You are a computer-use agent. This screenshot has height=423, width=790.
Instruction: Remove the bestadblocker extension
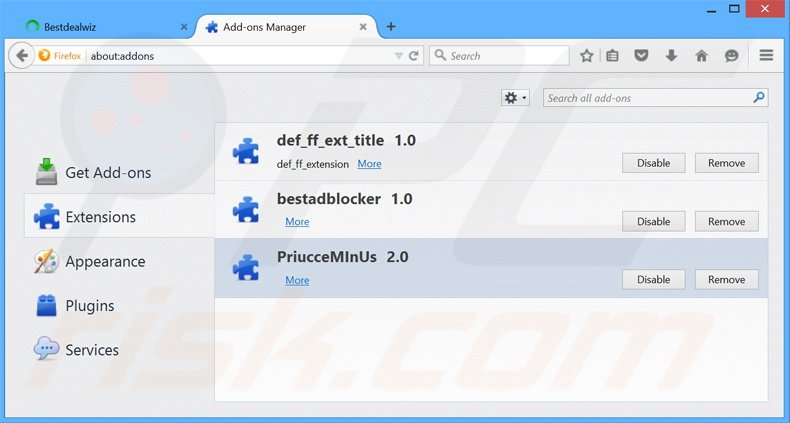[727, 222]
